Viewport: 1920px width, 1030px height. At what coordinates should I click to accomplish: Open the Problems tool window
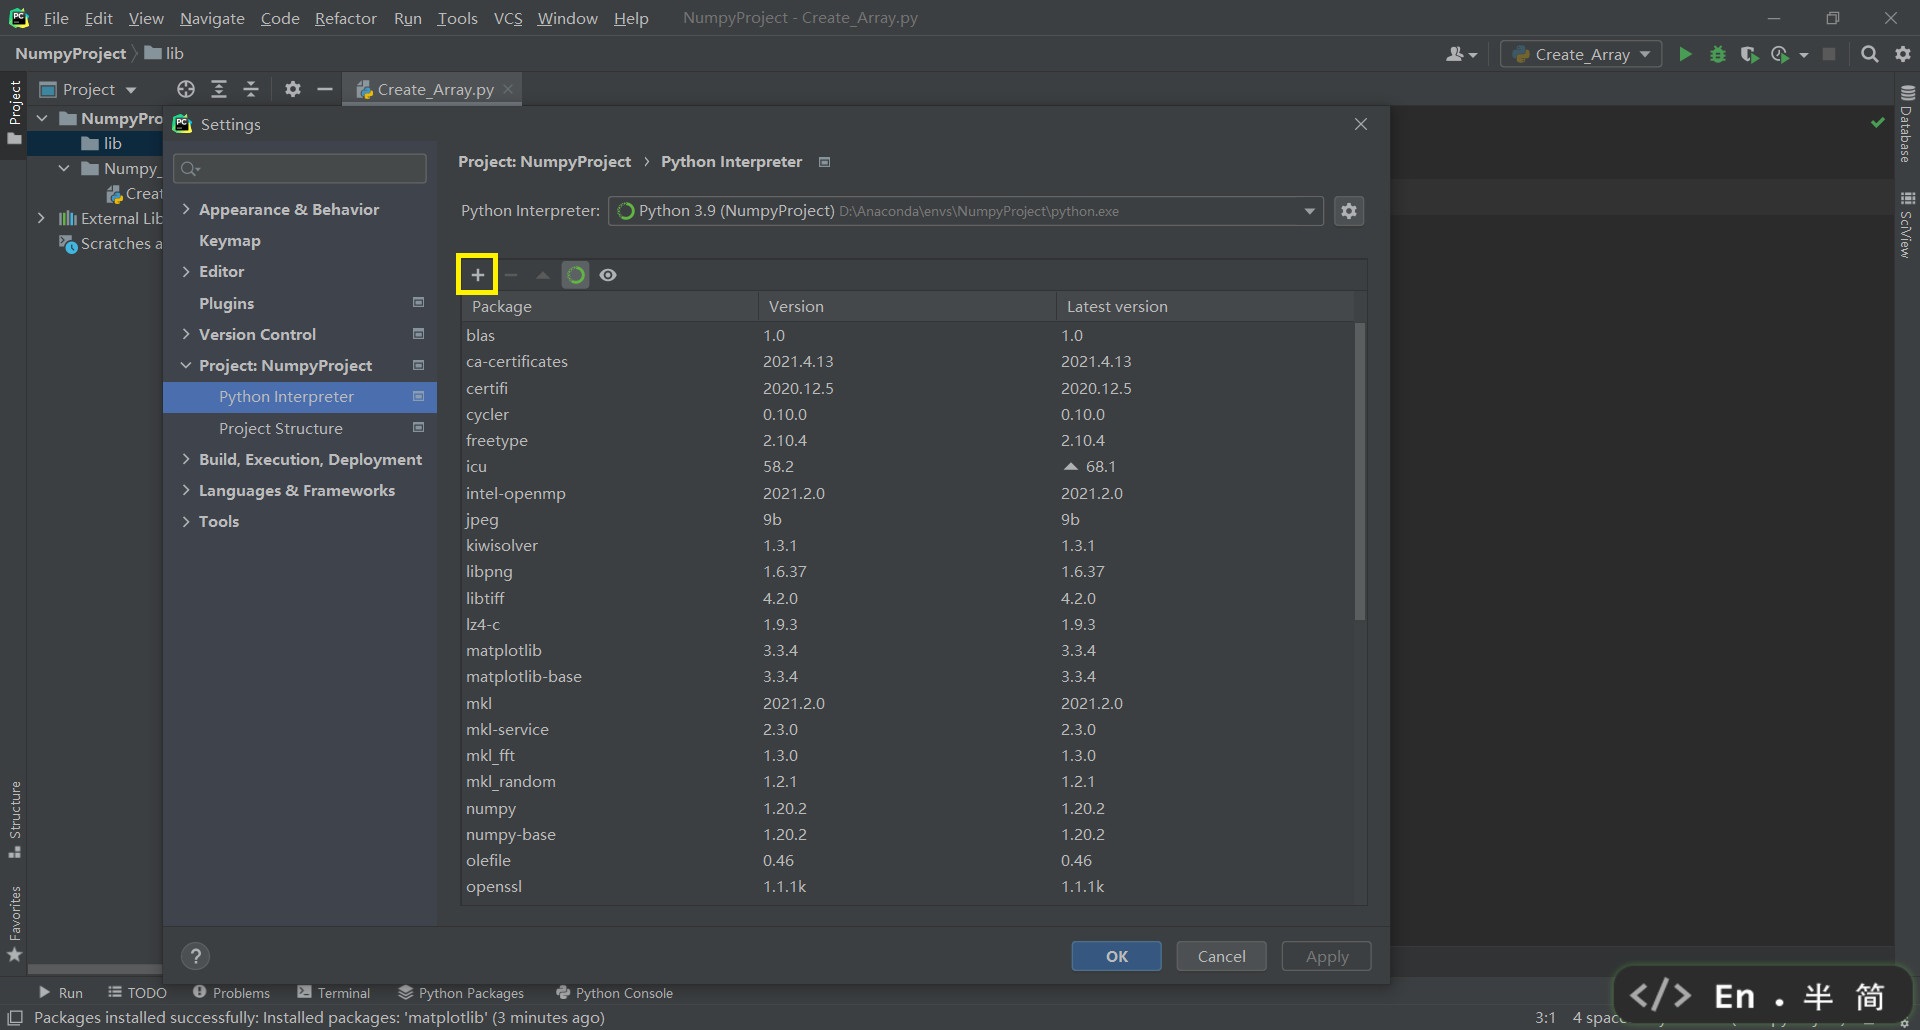(231, 993)
